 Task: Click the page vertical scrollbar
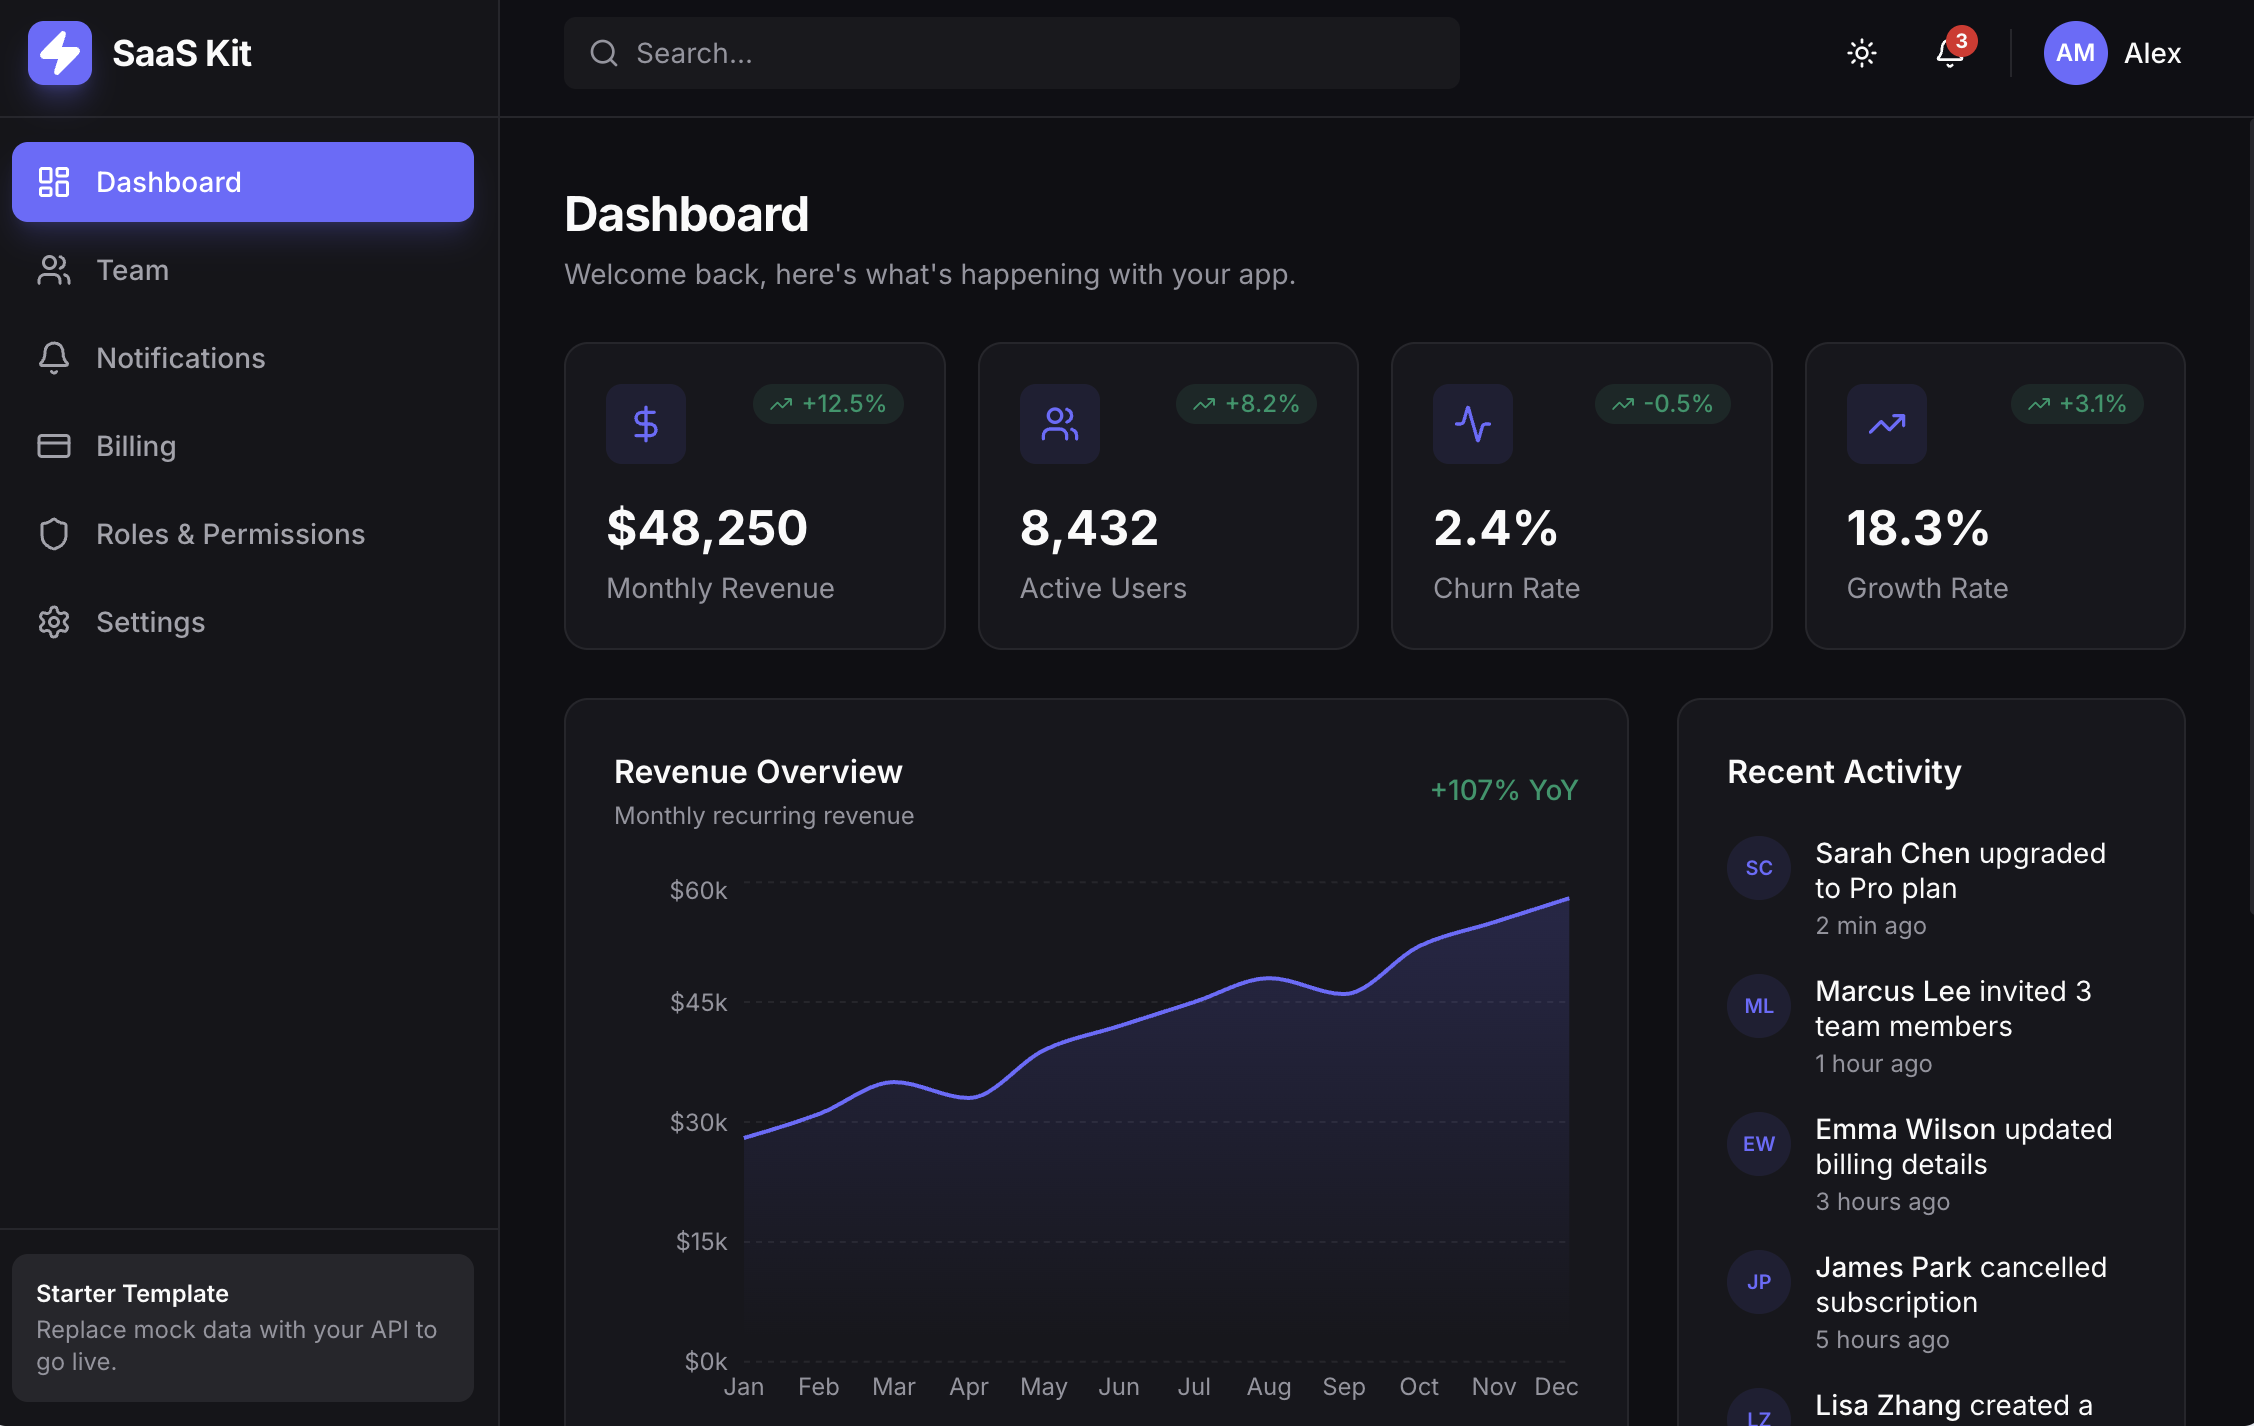(x=2250, y=515)
